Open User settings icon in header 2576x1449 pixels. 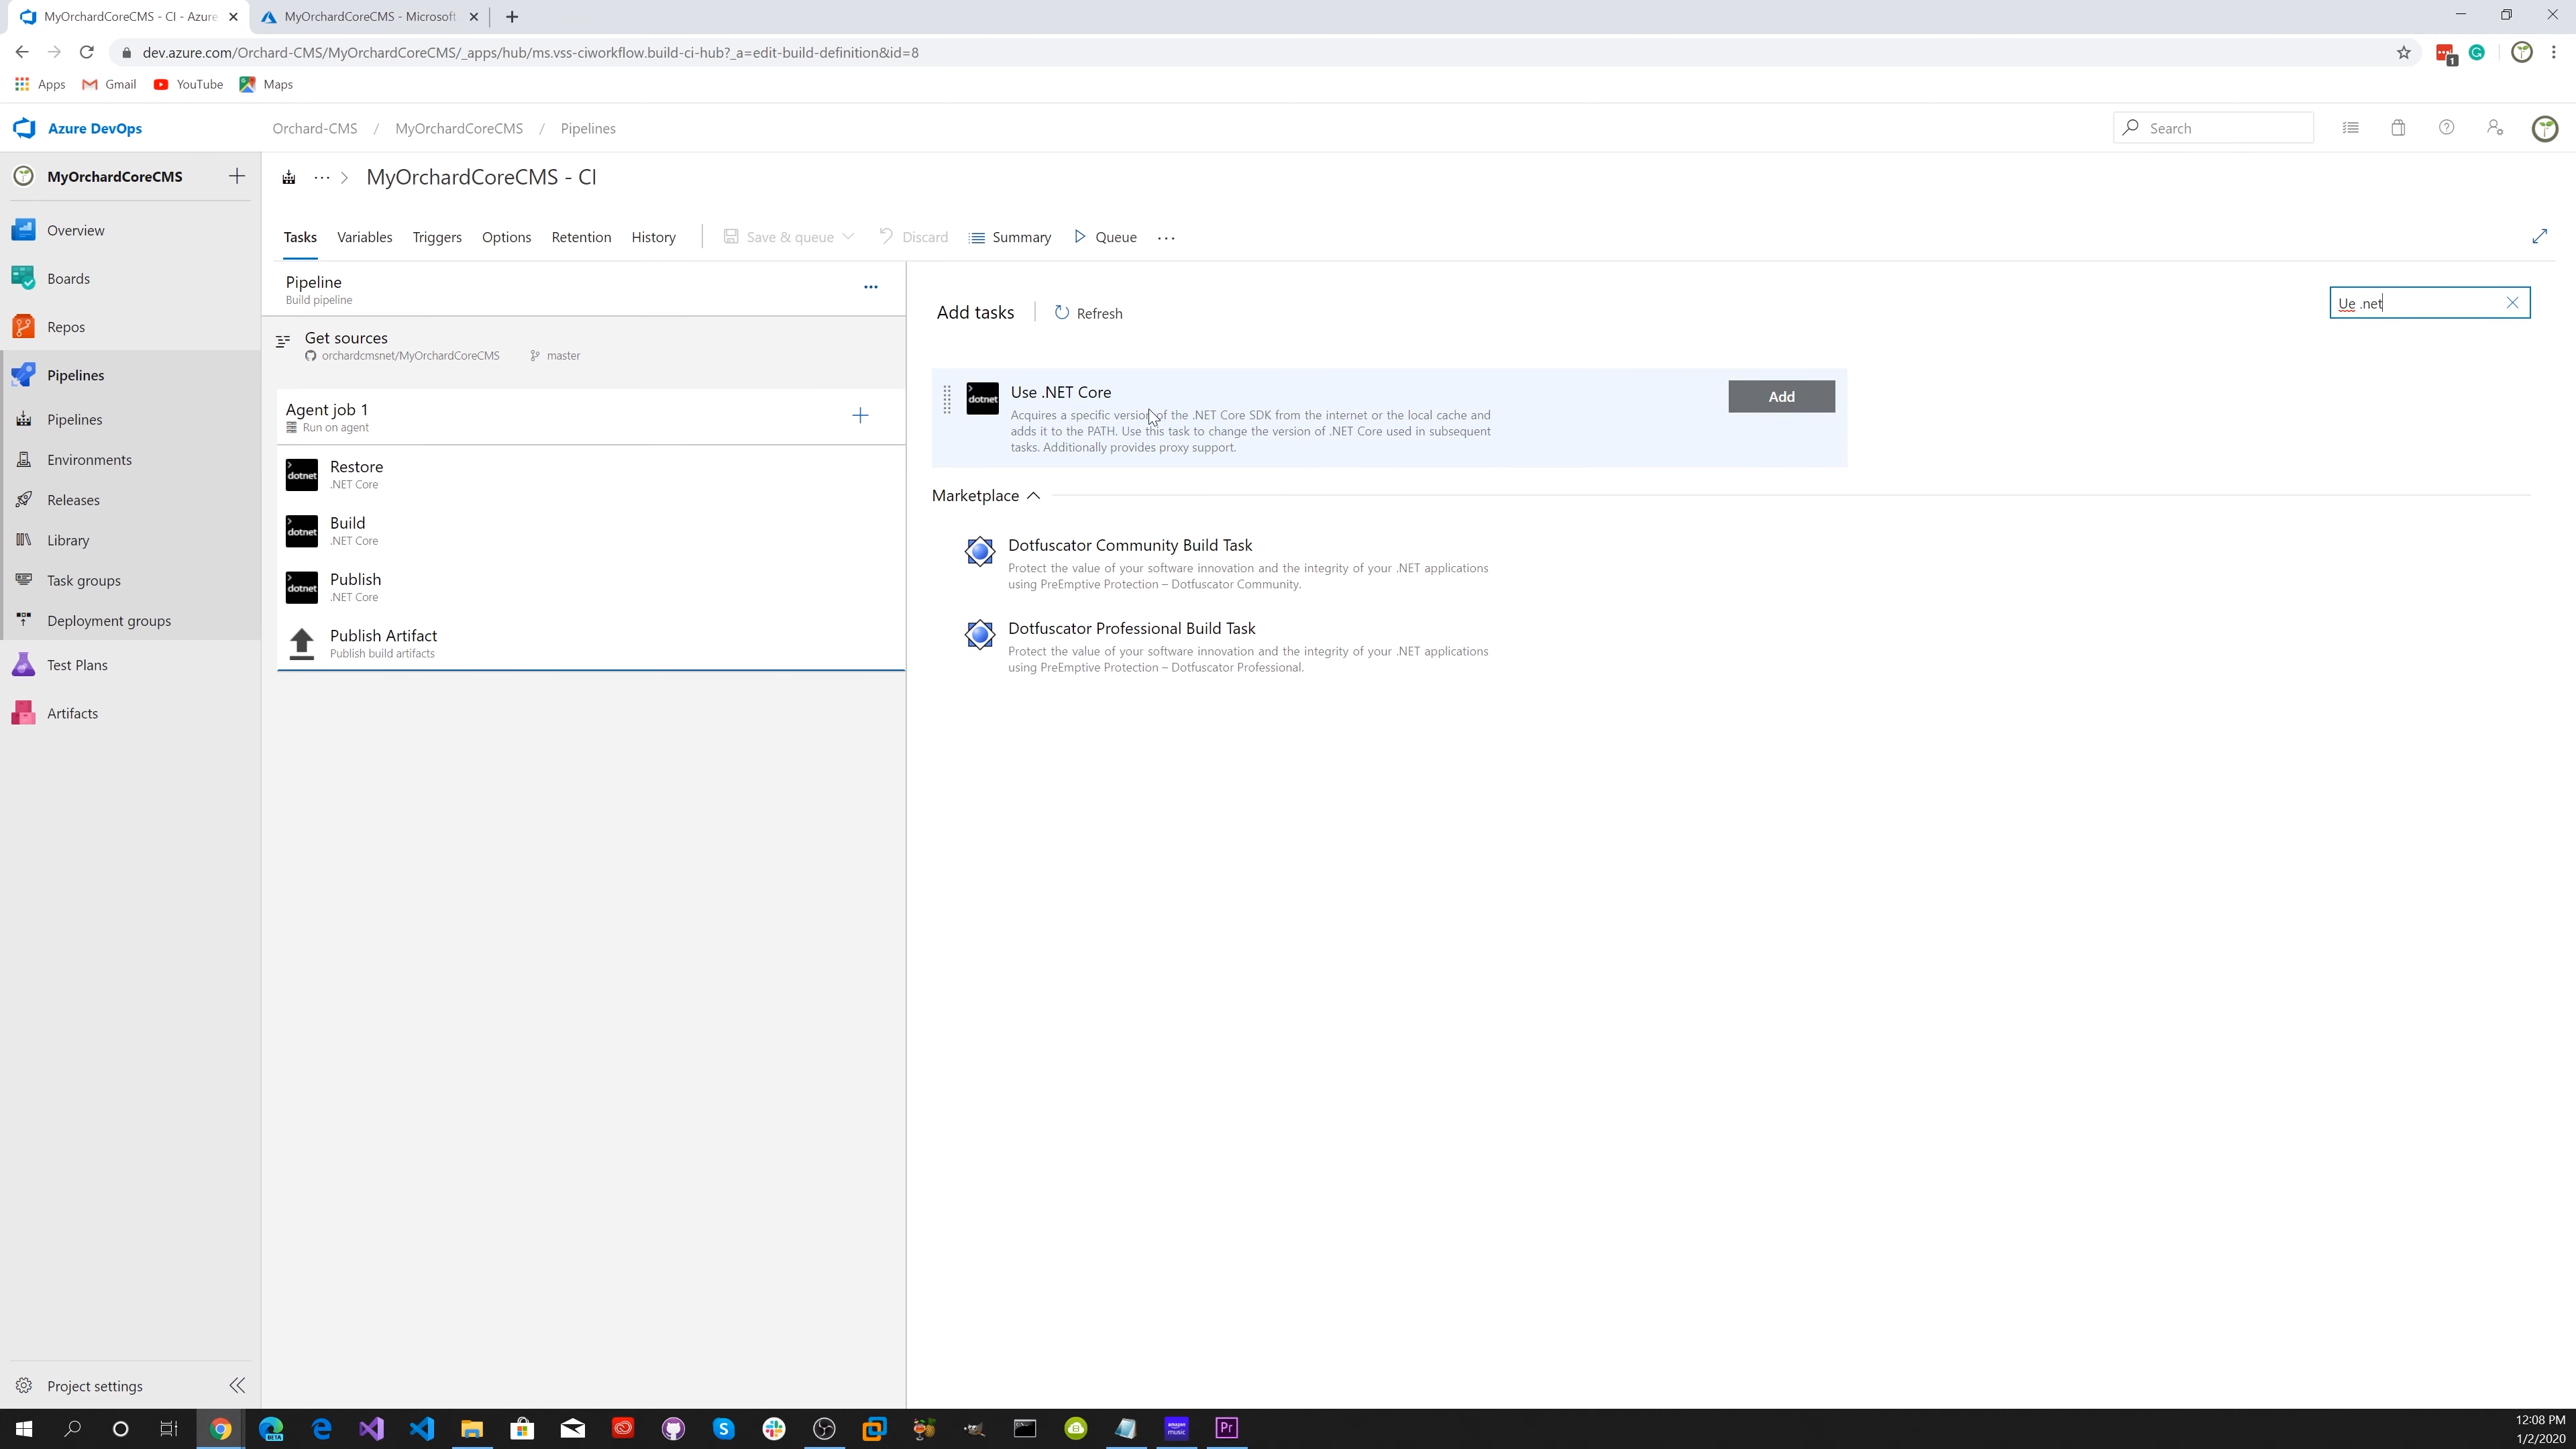[x=2495, y=128]
